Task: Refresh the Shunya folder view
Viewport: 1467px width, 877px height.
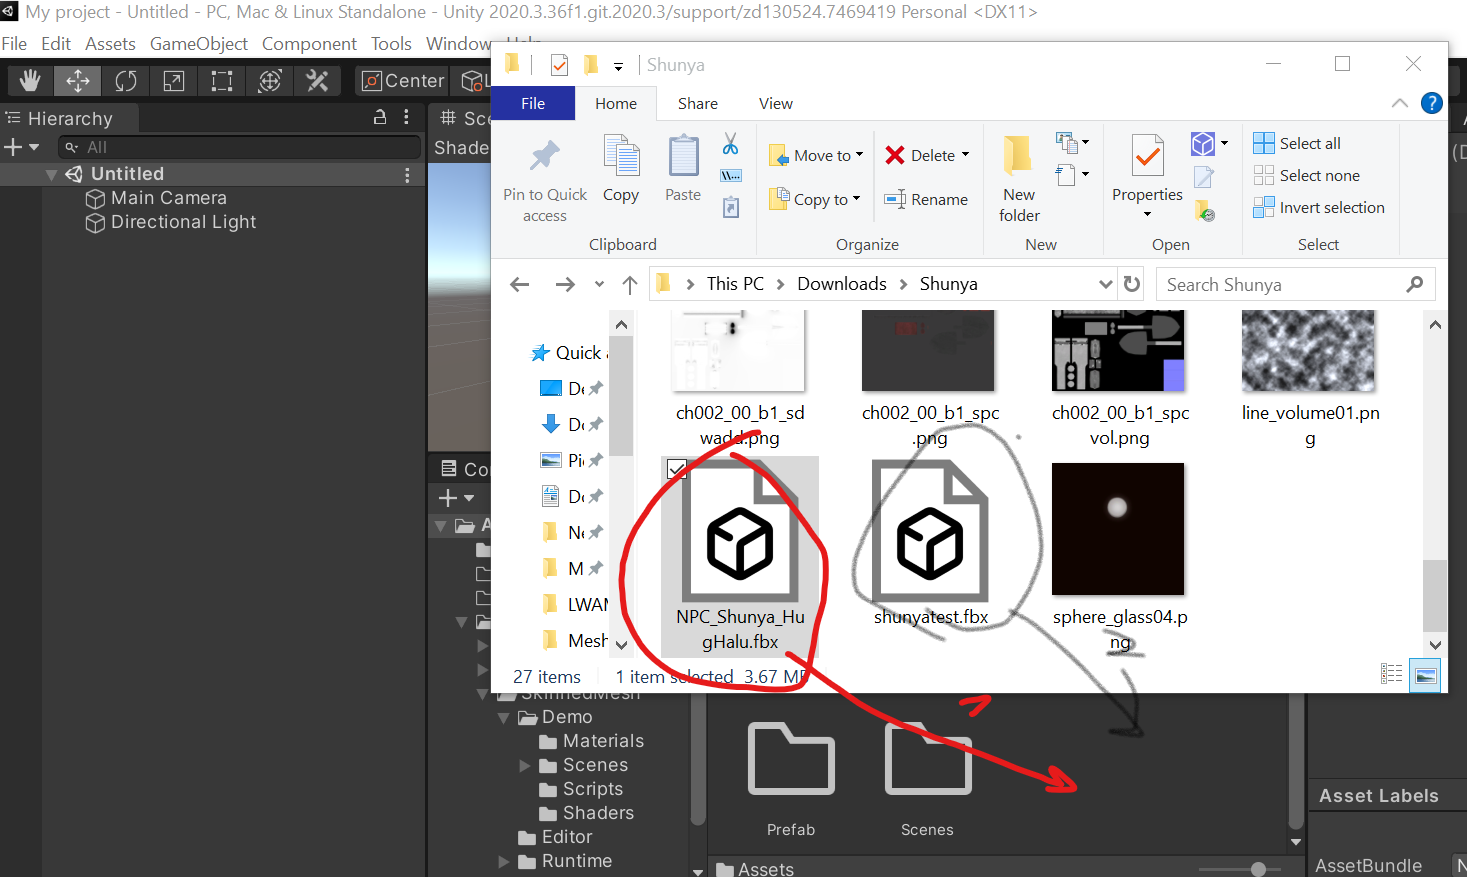Action: [1132, 284]
